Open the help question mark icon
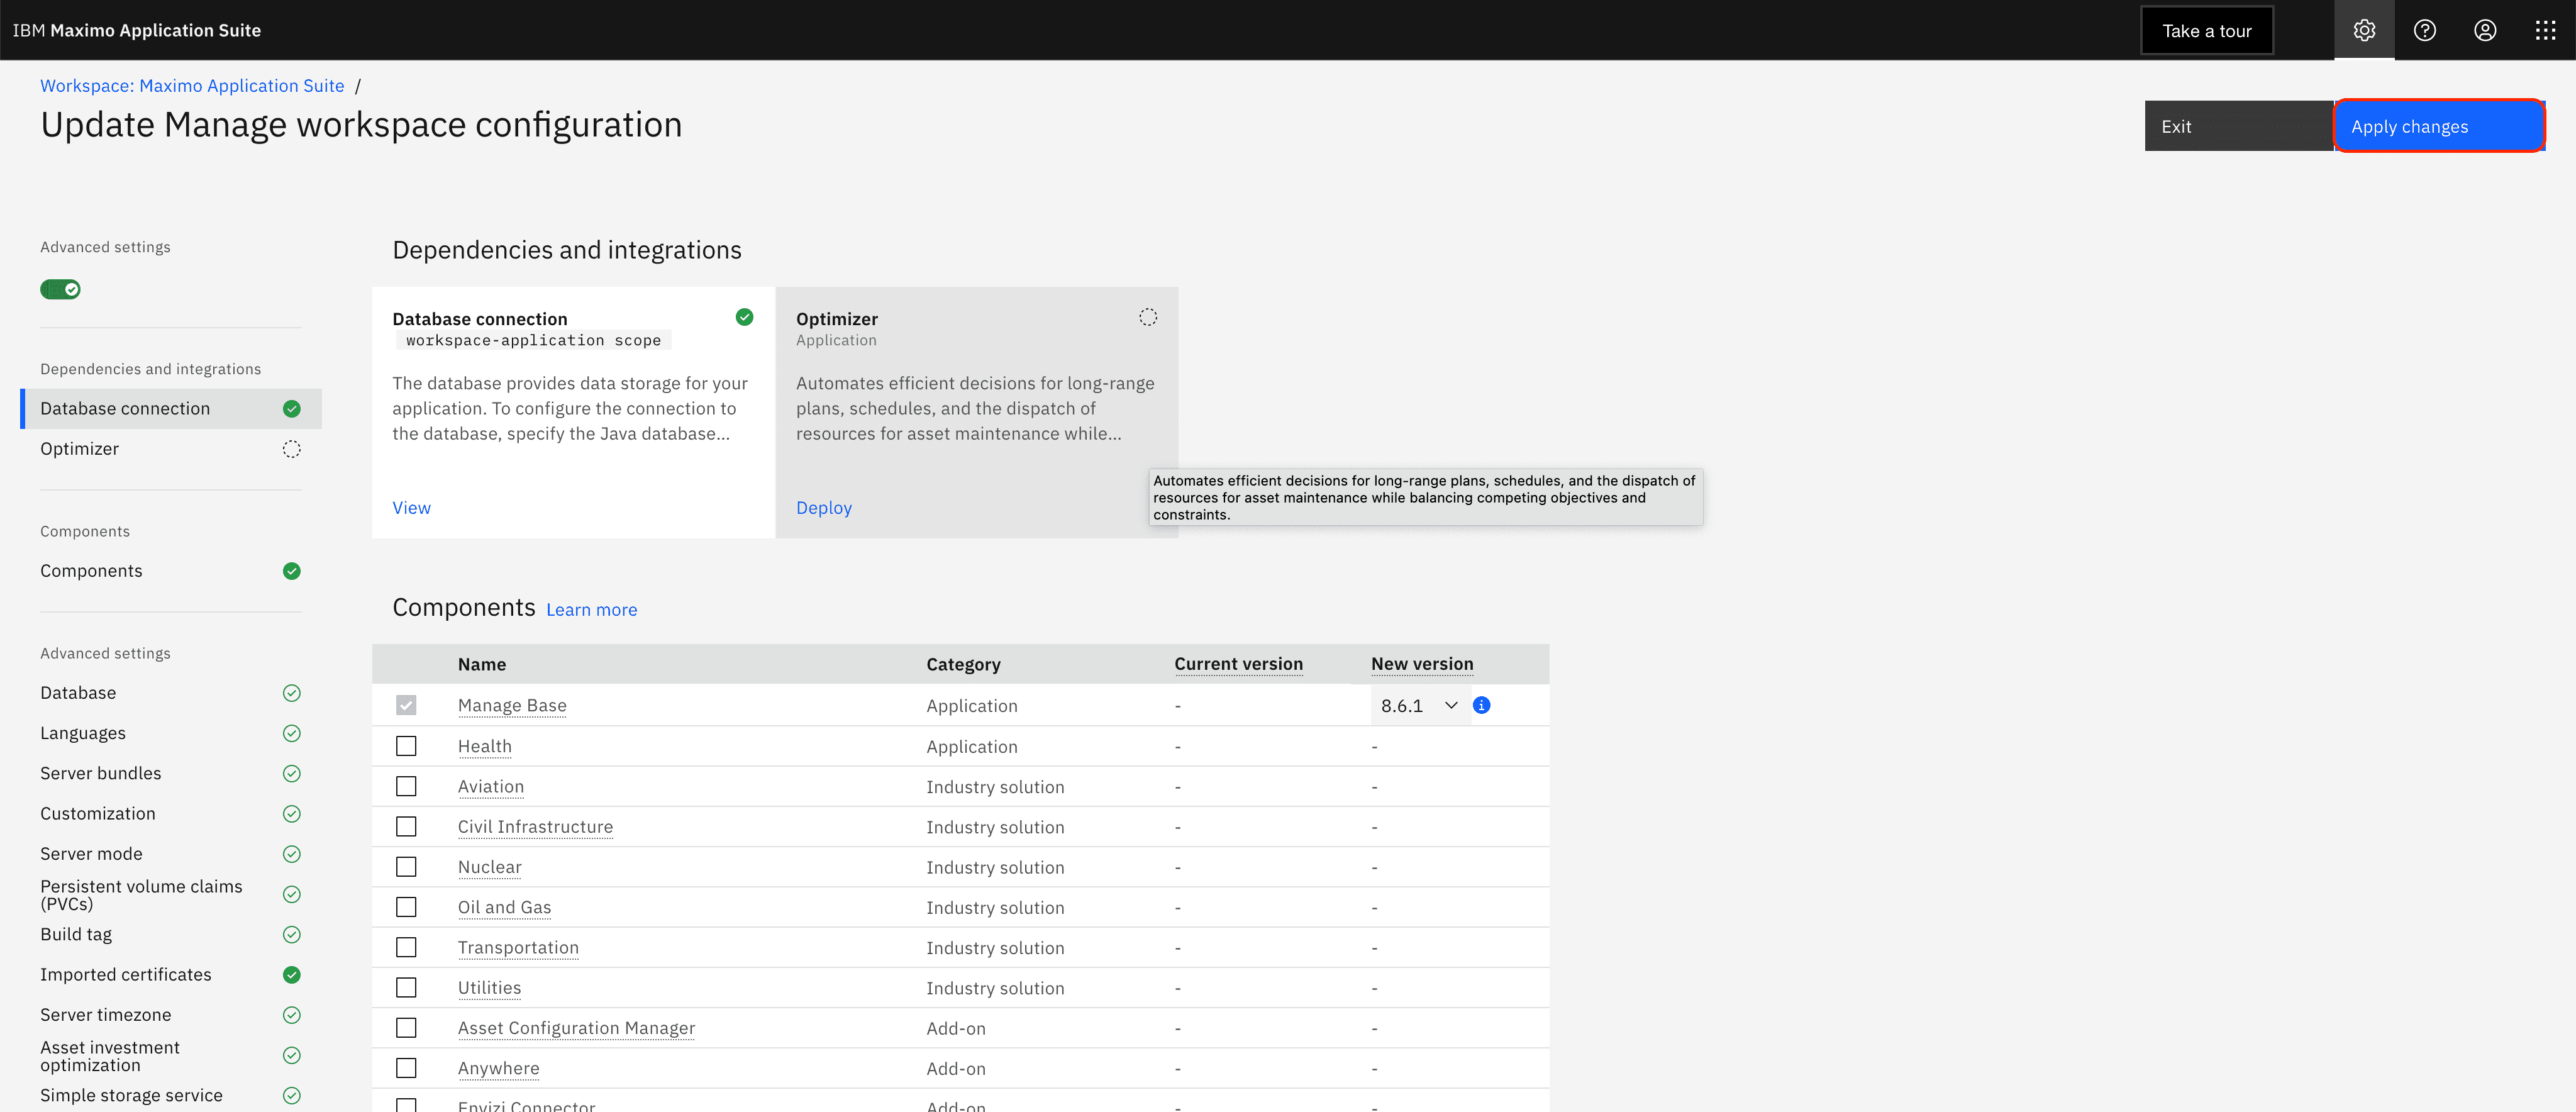 tap(2424, 30)
